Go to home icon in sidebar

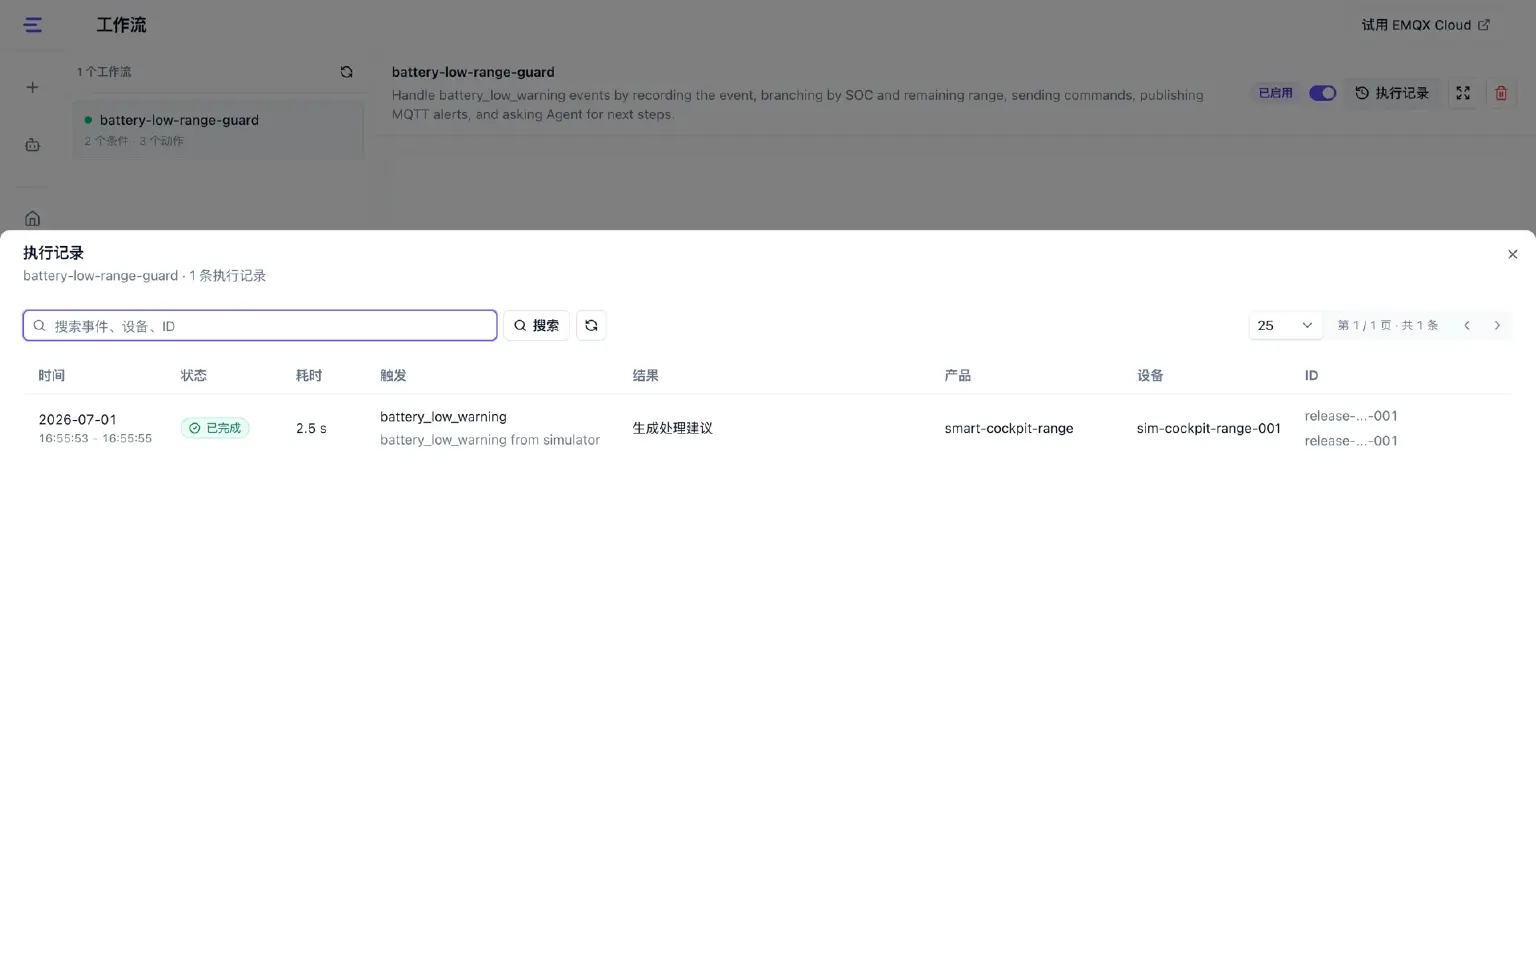point(32,218)
